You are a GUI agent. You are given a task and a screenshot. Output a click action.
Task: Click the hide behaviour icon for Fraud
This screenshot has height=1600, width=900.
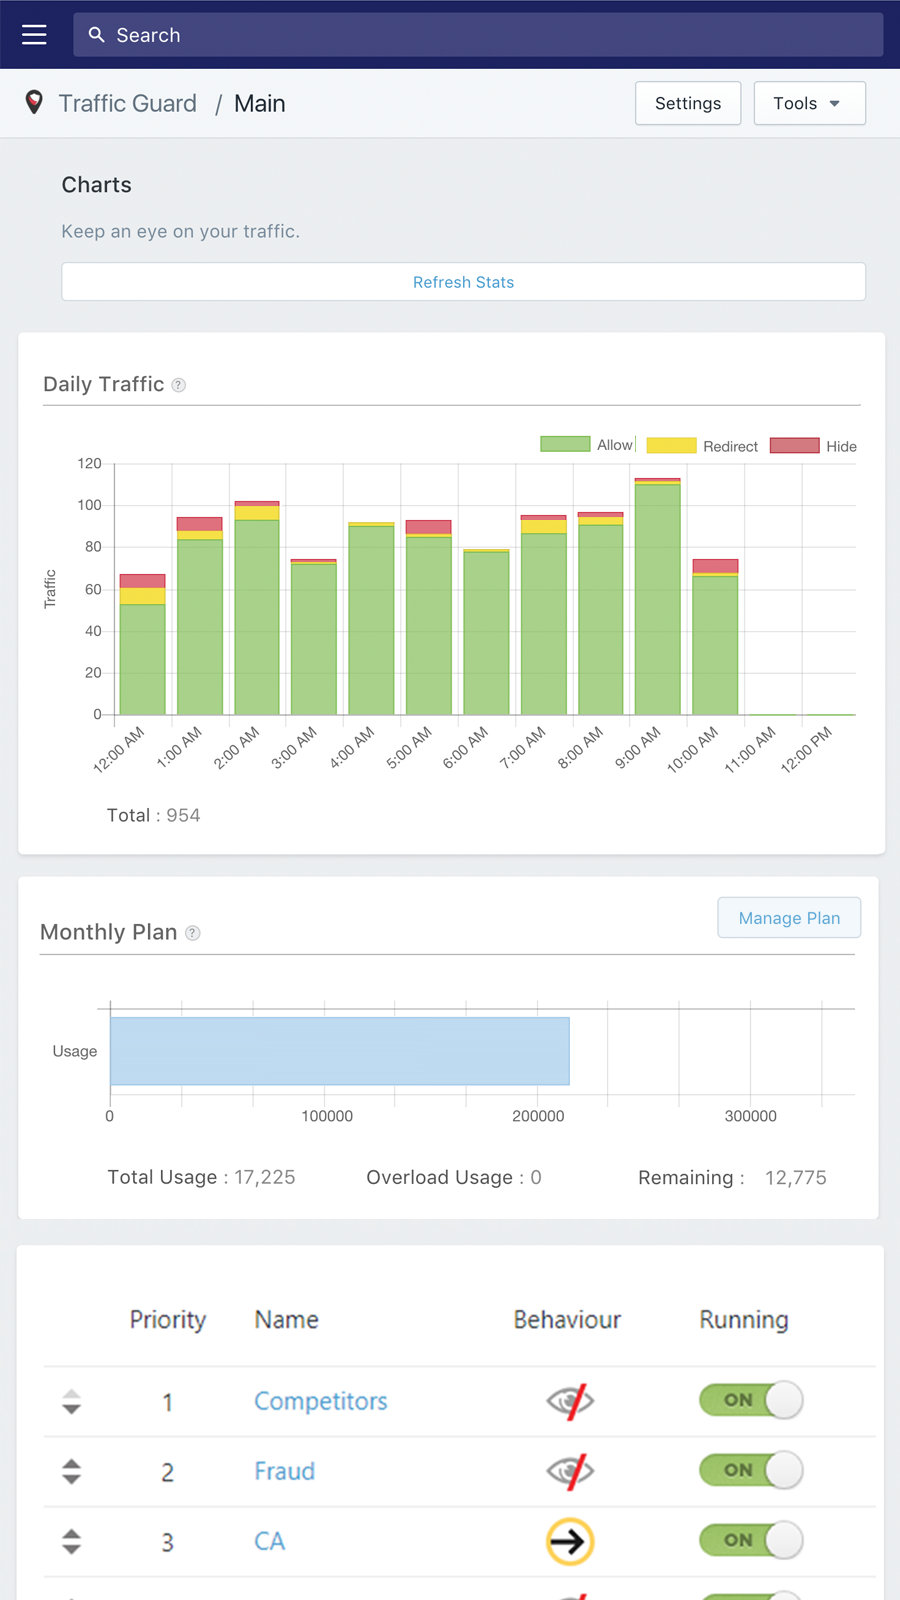tap(570, 1471)
